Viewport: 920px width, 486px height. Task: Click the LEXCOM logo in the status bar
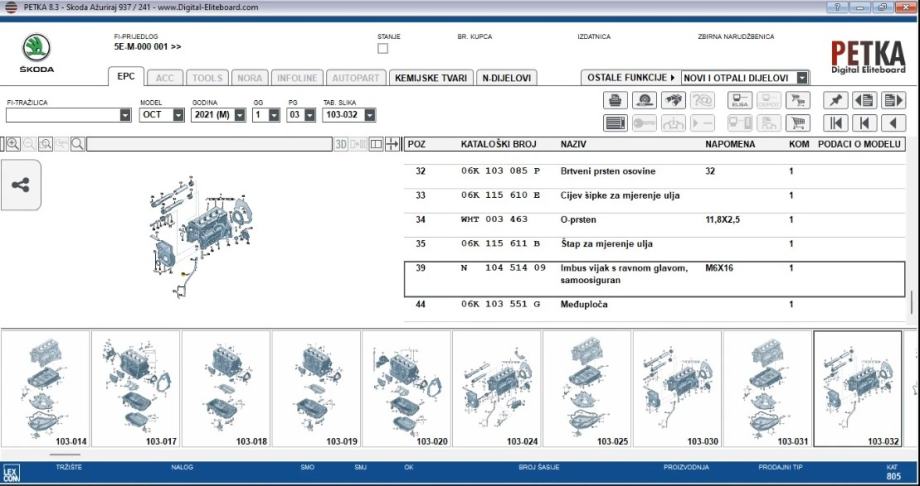pyautogui.click(x=11, y=472)
